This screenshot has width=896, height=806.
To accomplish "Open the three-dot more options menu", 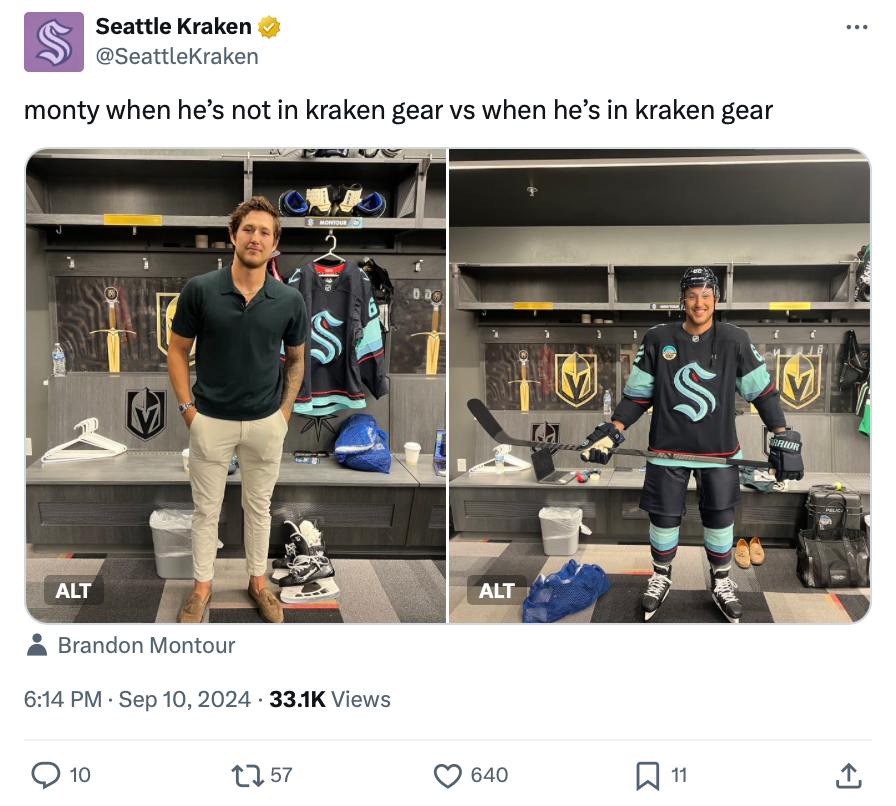I will (857, 27).
